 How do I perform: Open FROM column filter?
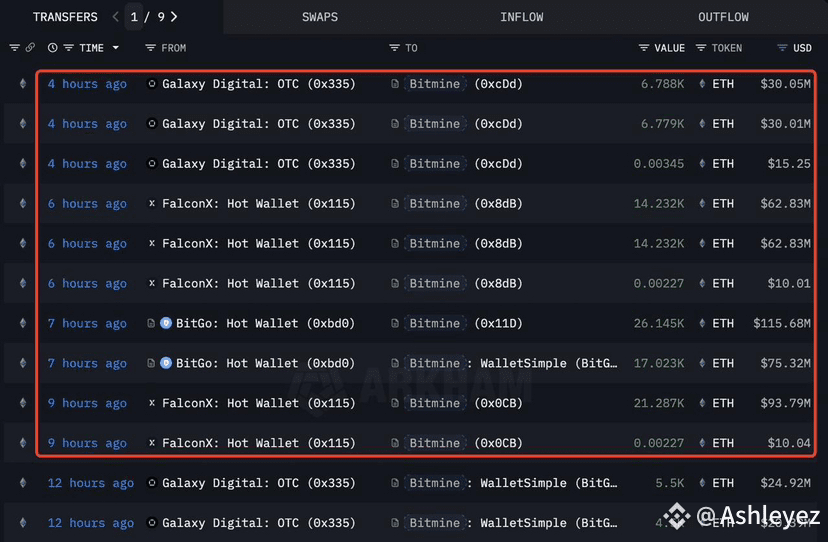click(150, 48)
